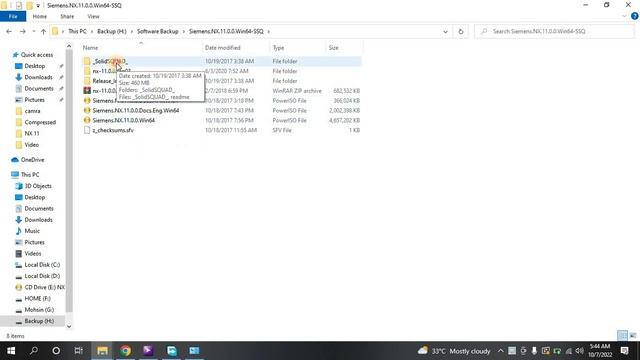Click navigation pane scroll down arrow
640x360 pixels.
[69, 327]
